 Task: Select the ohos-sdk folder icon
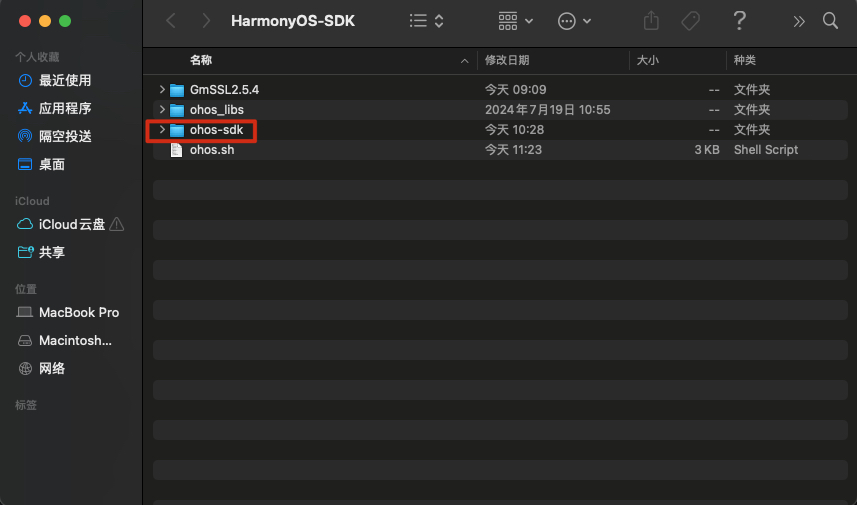click(177, 130)
